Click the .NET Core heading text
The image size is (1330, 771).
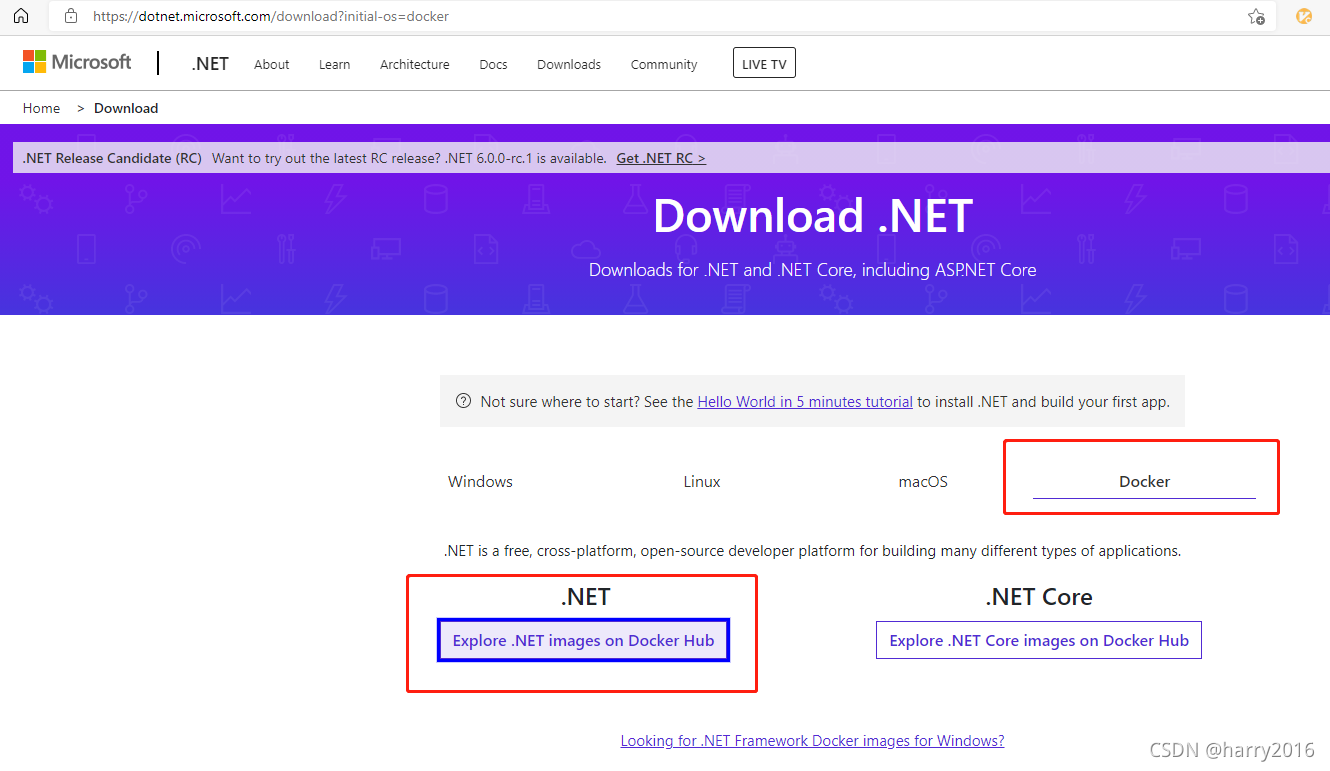[1039, 597]
